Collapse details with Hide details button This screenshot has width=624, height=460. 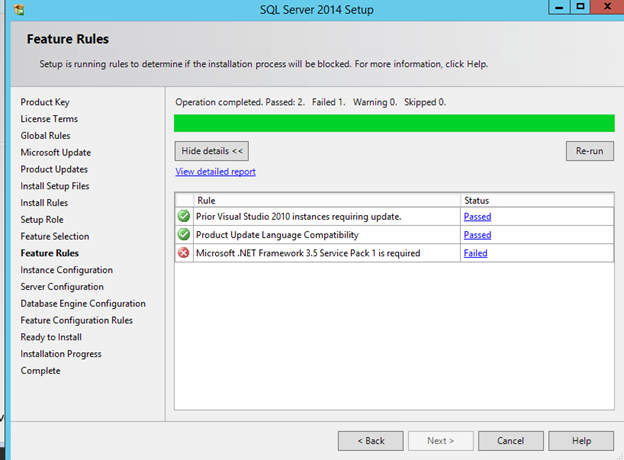(x=212, y=151)
